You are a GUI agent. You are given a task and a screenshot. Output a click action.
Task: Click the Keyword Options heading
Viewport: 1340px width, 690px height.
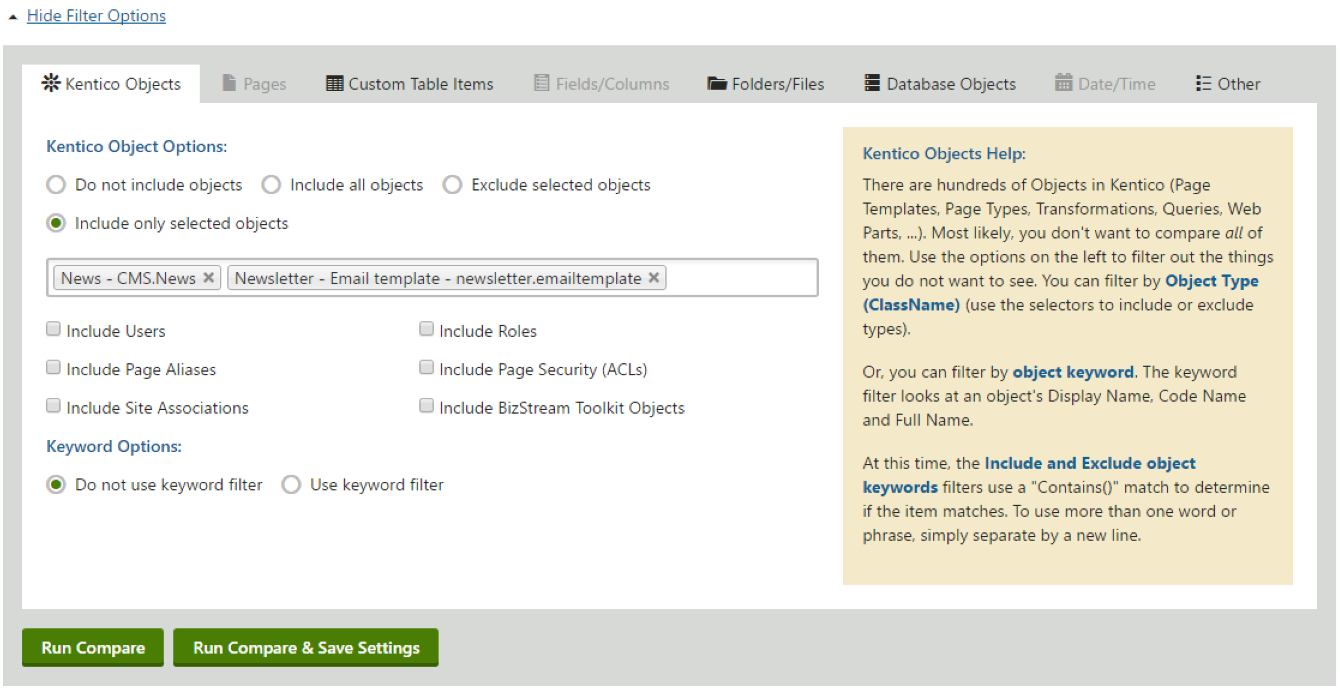point(114,446)
